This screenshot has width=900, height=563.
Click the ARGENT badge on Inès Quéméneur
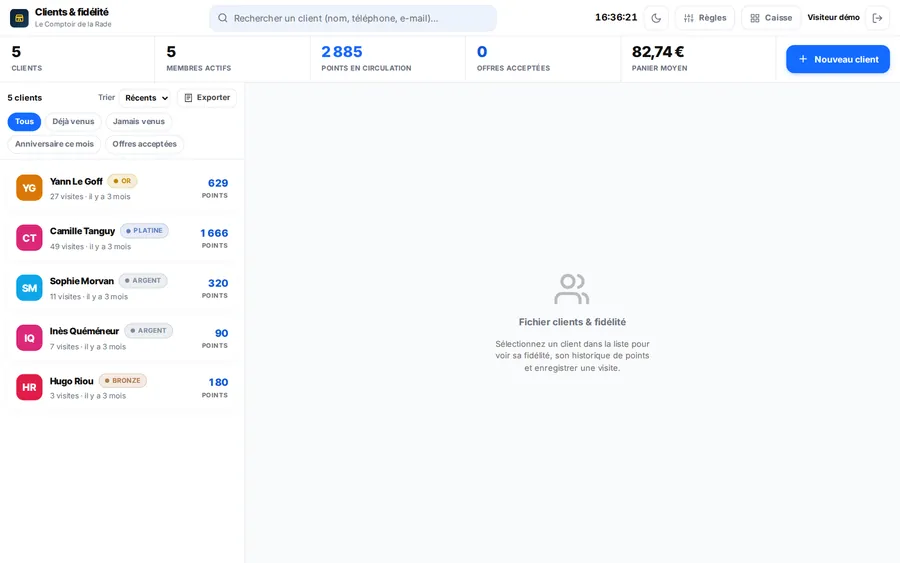(148, 331)
